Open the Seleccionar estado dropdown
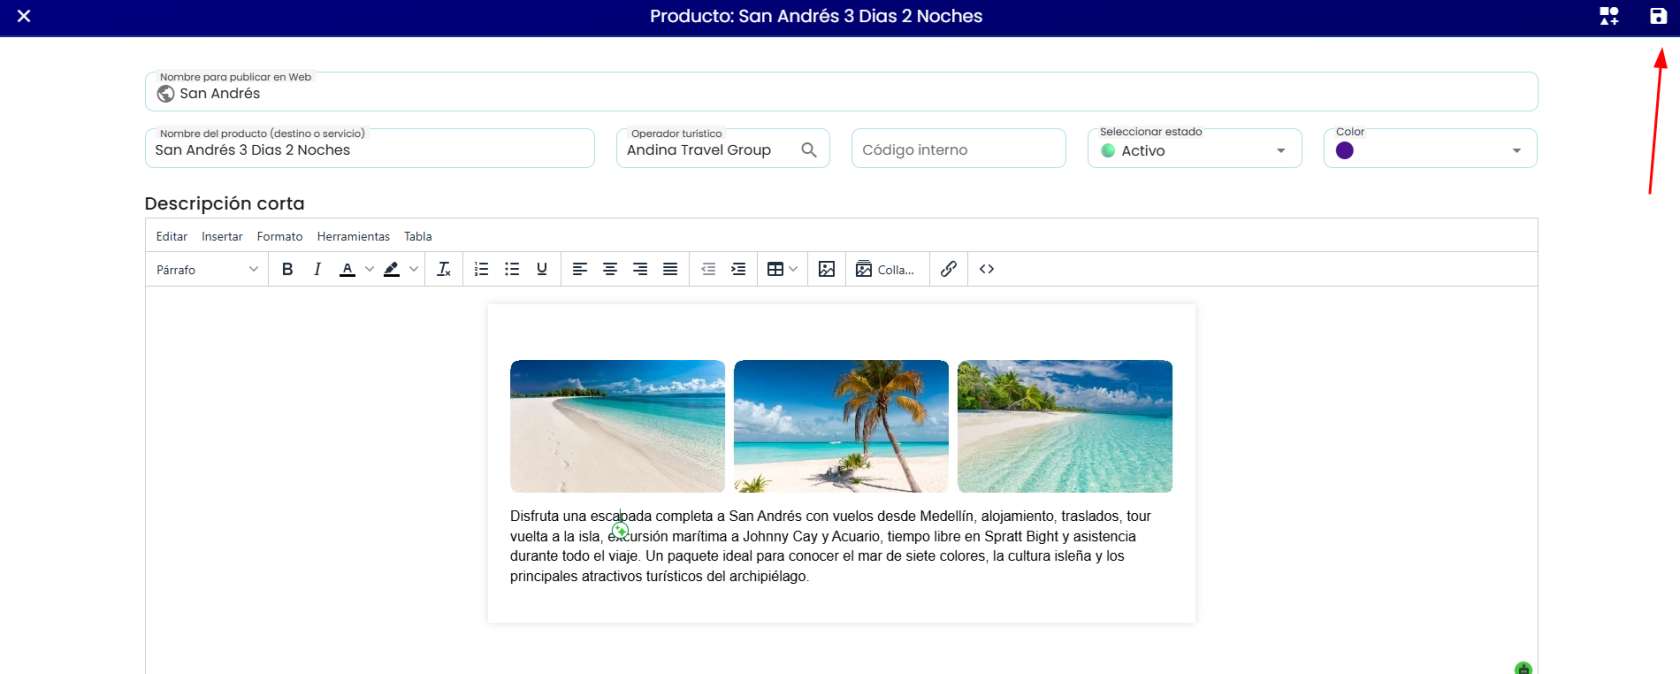Viewport: 1680px width, 674px height. [1194, 149]
